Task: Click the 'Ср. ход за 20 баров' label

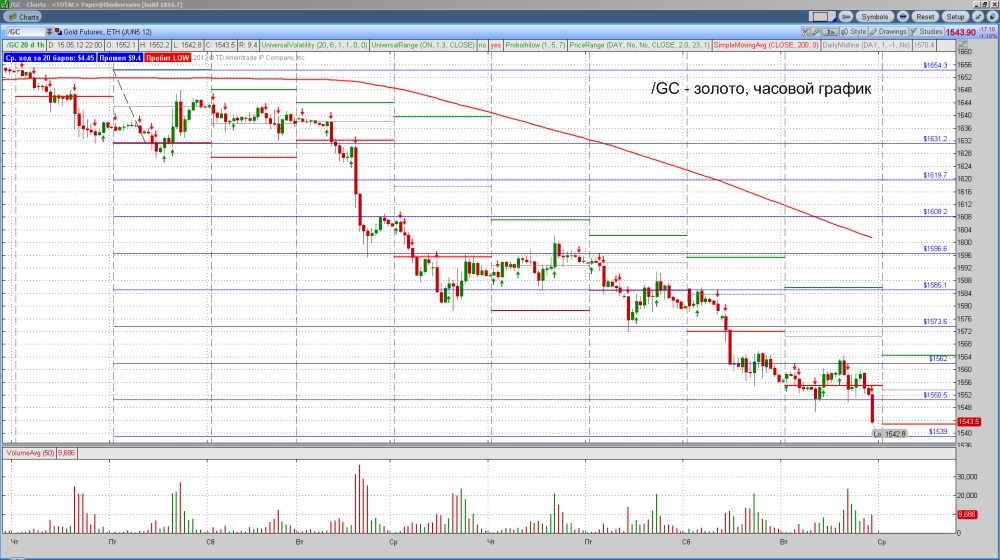Action: coord(50,57)
